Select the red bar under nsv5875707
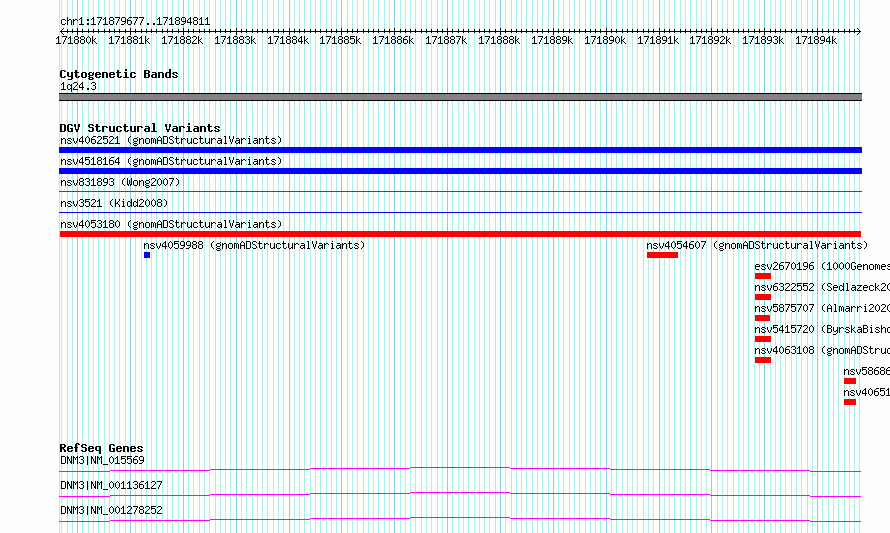 (762, 318)
